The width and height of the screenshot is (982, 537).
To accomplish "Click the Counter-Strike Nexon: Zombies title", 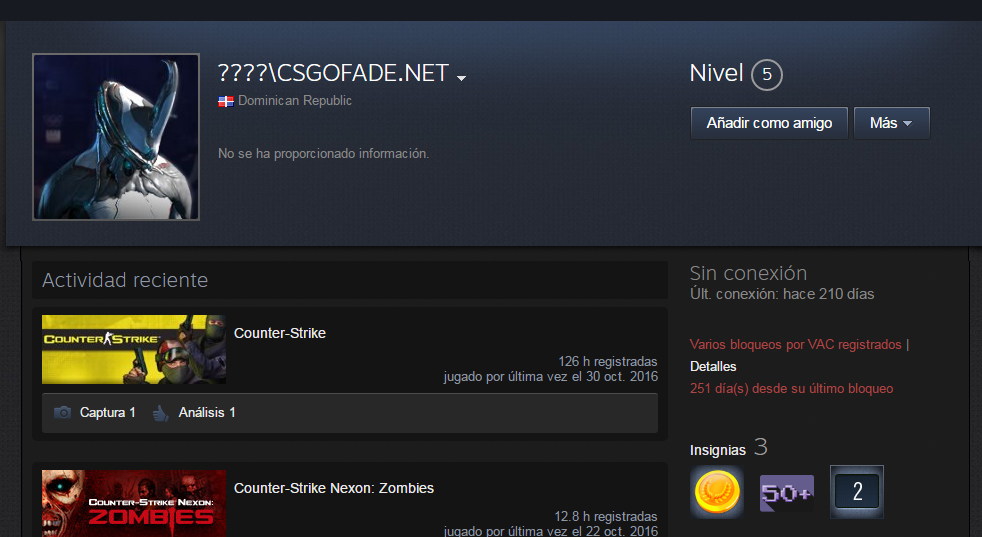I will tap(334, 488).
